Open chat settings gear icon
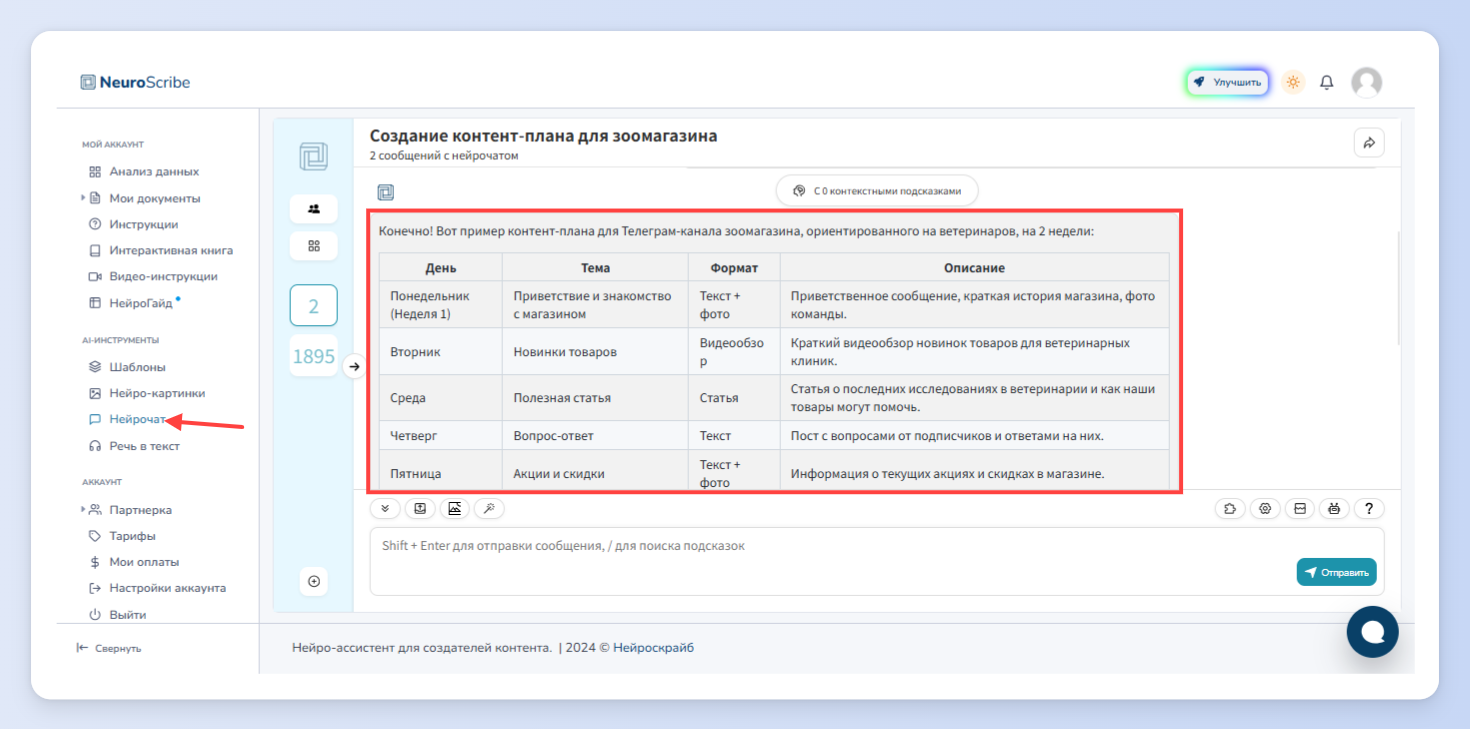 1265,508
